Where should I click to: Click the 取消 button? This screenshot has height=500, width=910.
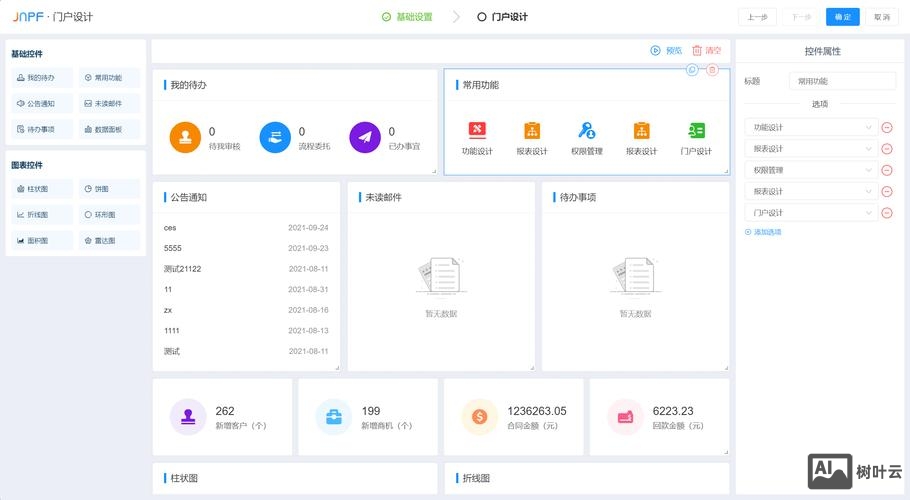click(x=882, y=17)
